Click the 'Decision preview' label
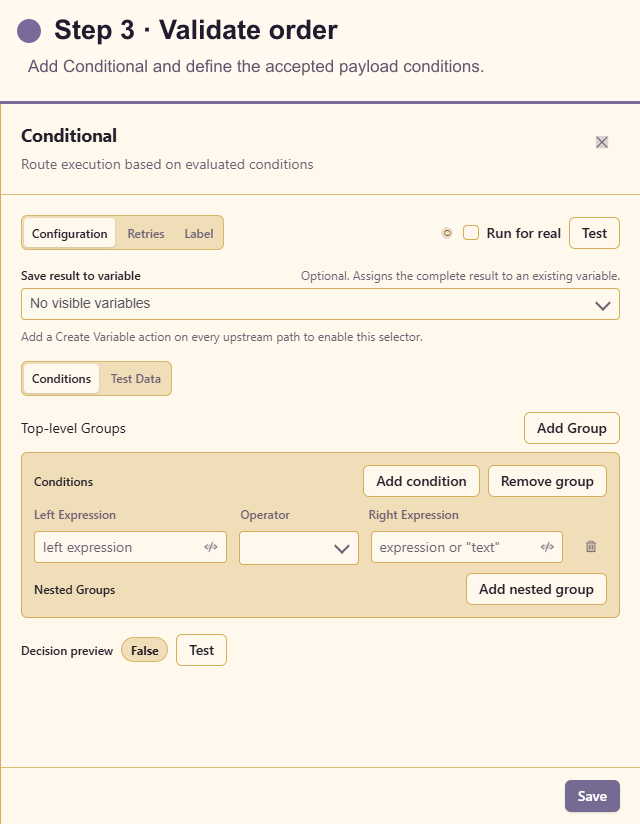The width and height of the screenshot is (640, 824). pos(67,651)
